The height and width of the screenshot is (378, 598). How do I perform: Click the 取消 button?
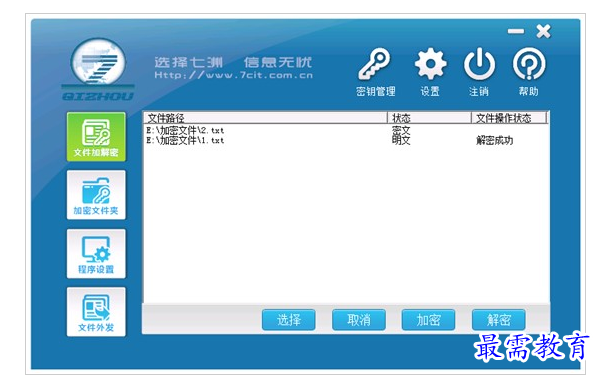click(358, 320)
